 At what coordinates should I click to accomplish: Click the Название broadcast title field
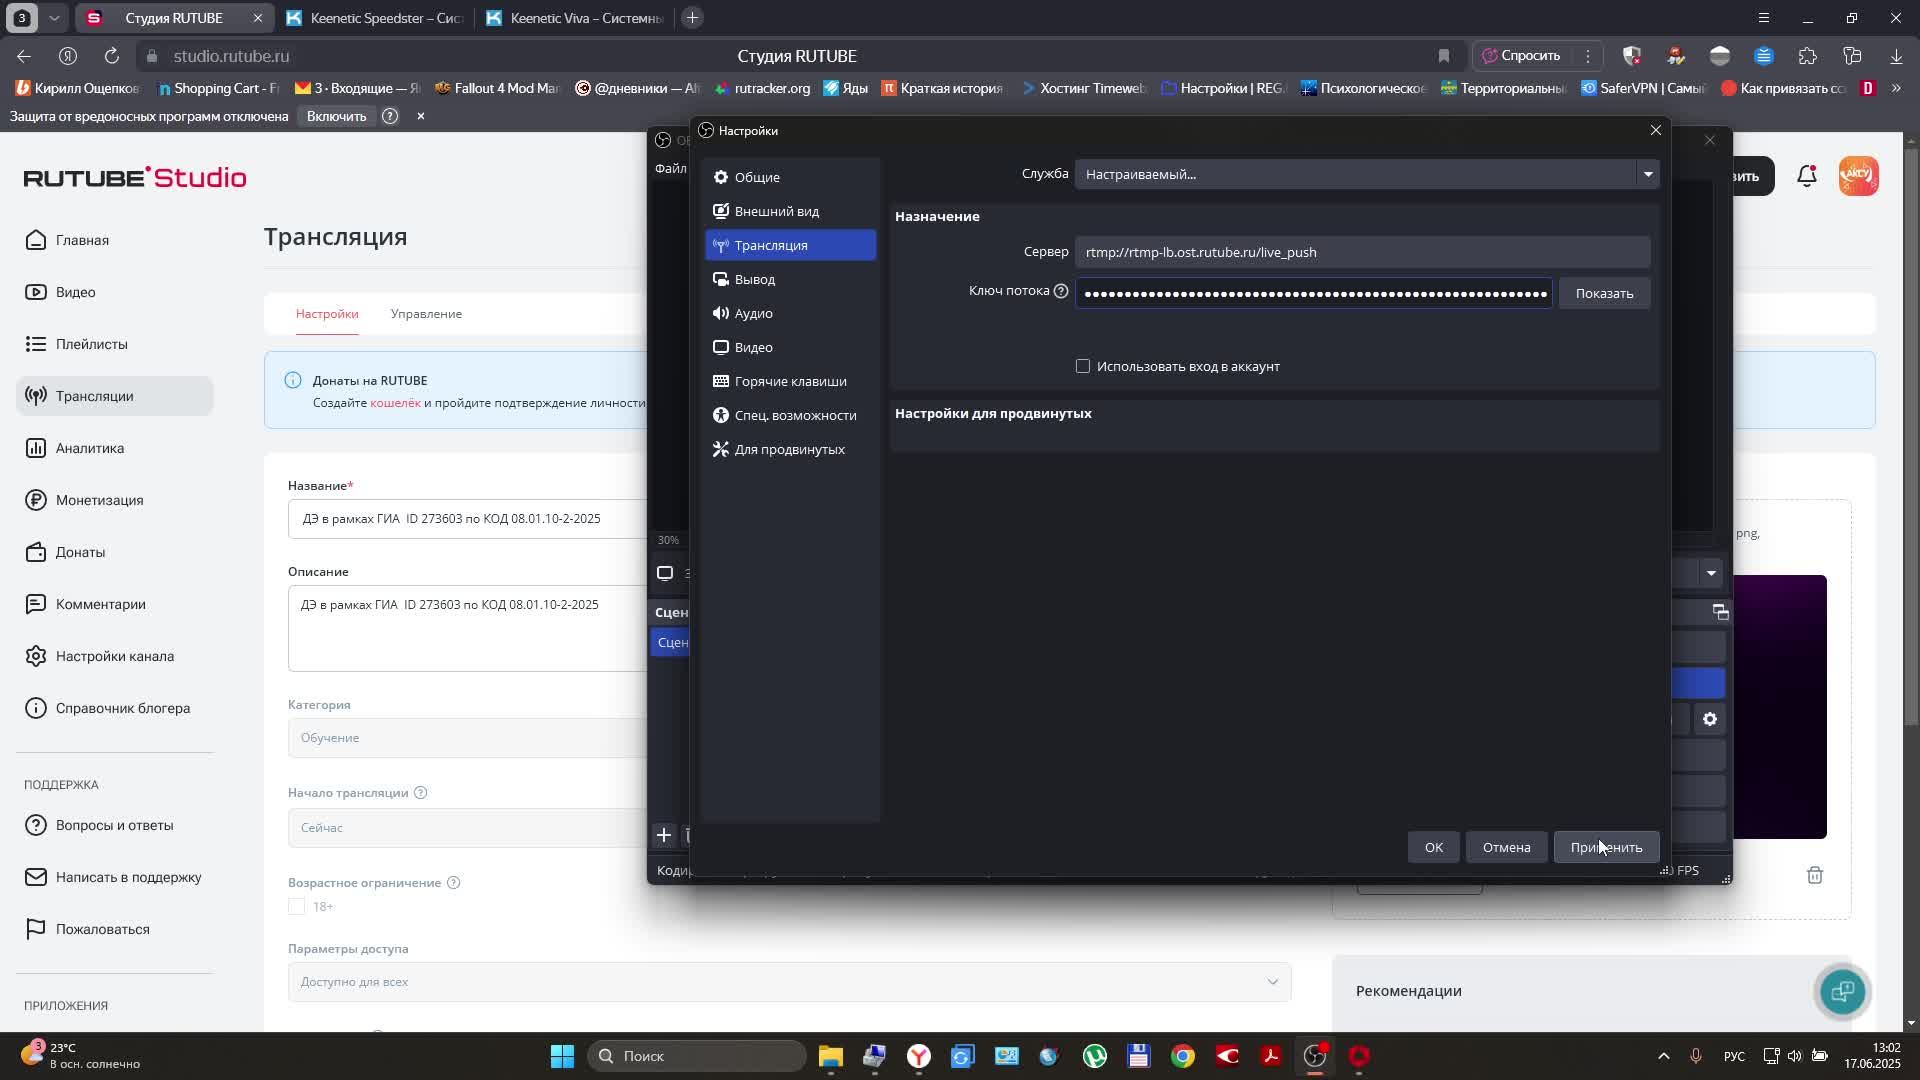coord(468,519)
